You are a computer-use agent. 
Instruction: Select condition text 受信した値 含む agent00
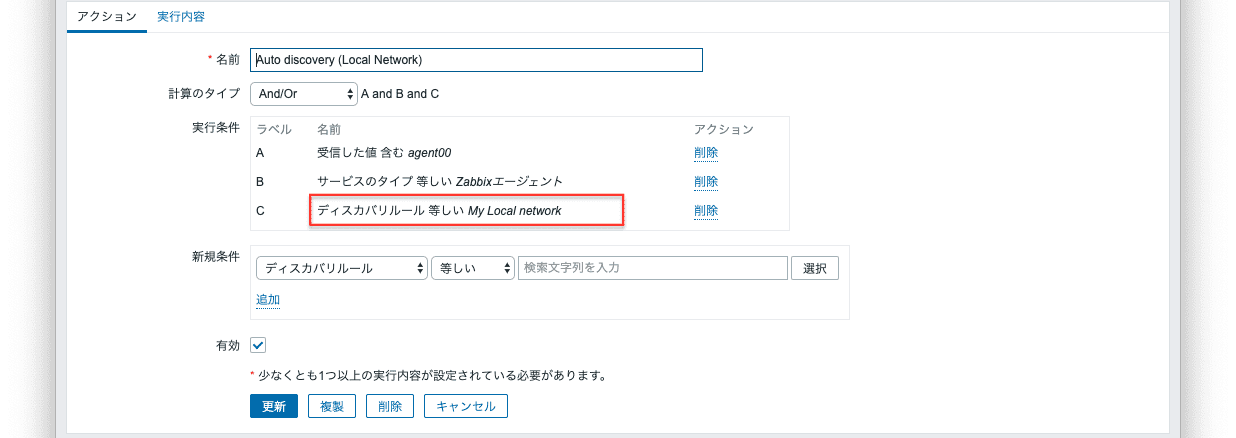pyautogui.click(x=384, y=153)
